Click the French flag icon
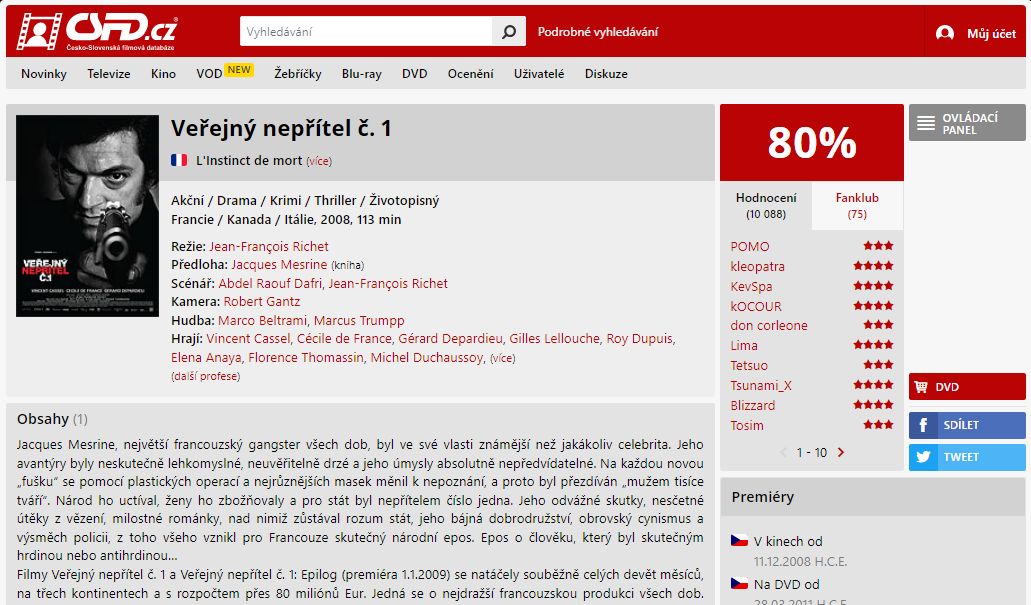 click(179, 160)
